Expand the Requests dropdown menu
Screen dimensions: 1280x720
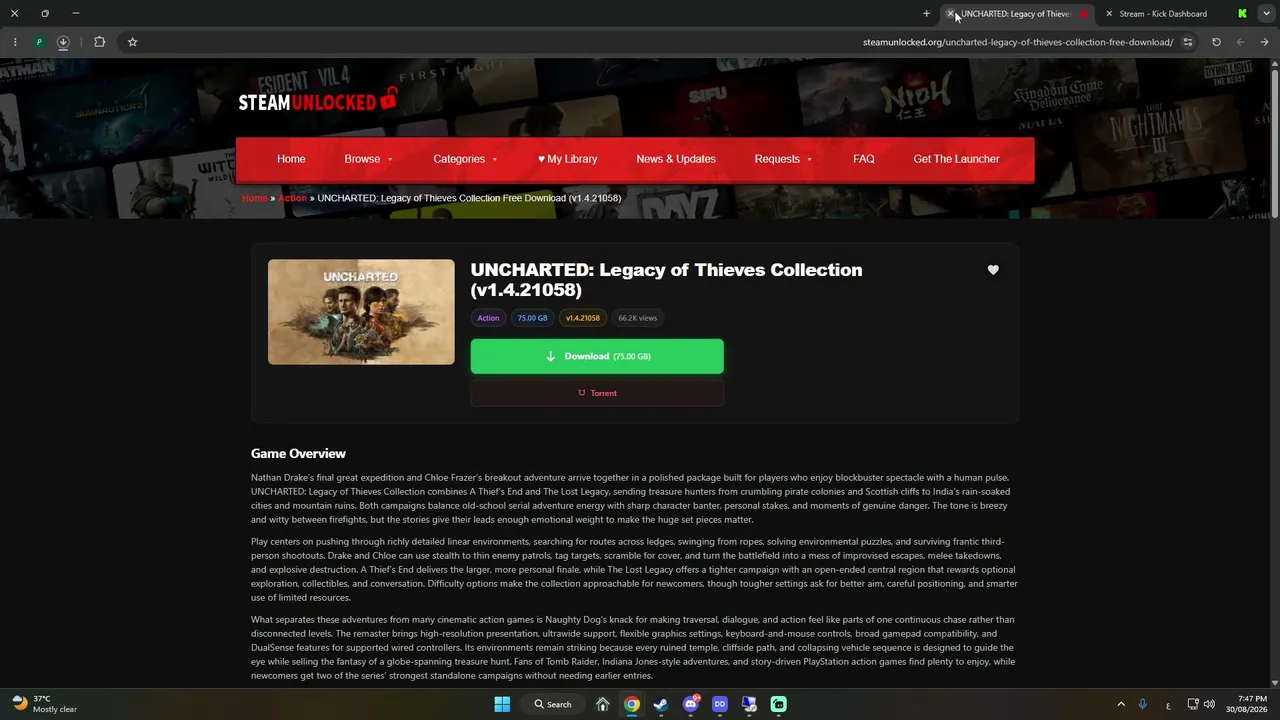coord(783,159)
